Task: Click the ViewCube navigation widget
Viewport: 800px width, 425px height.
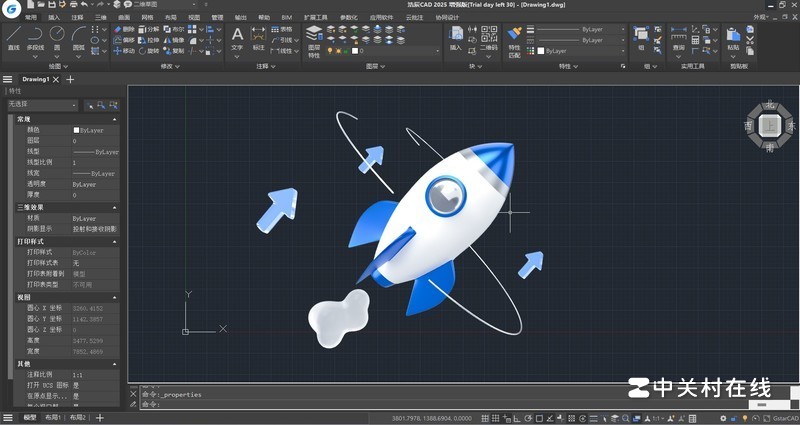Action: [769, 124]
